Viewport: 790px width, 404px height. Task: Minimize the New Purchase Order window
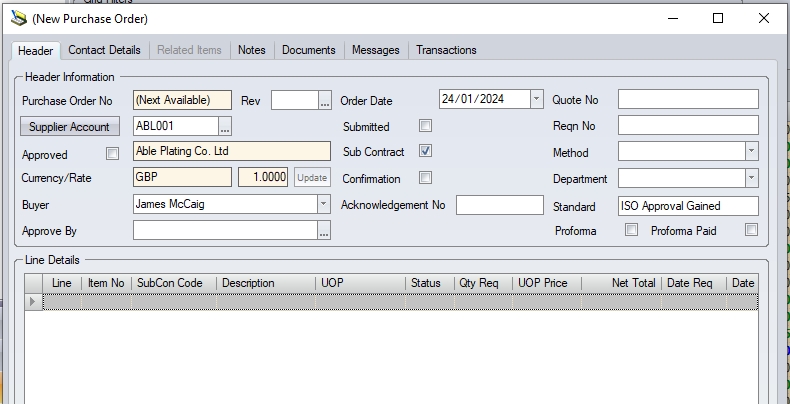[671, 18]
